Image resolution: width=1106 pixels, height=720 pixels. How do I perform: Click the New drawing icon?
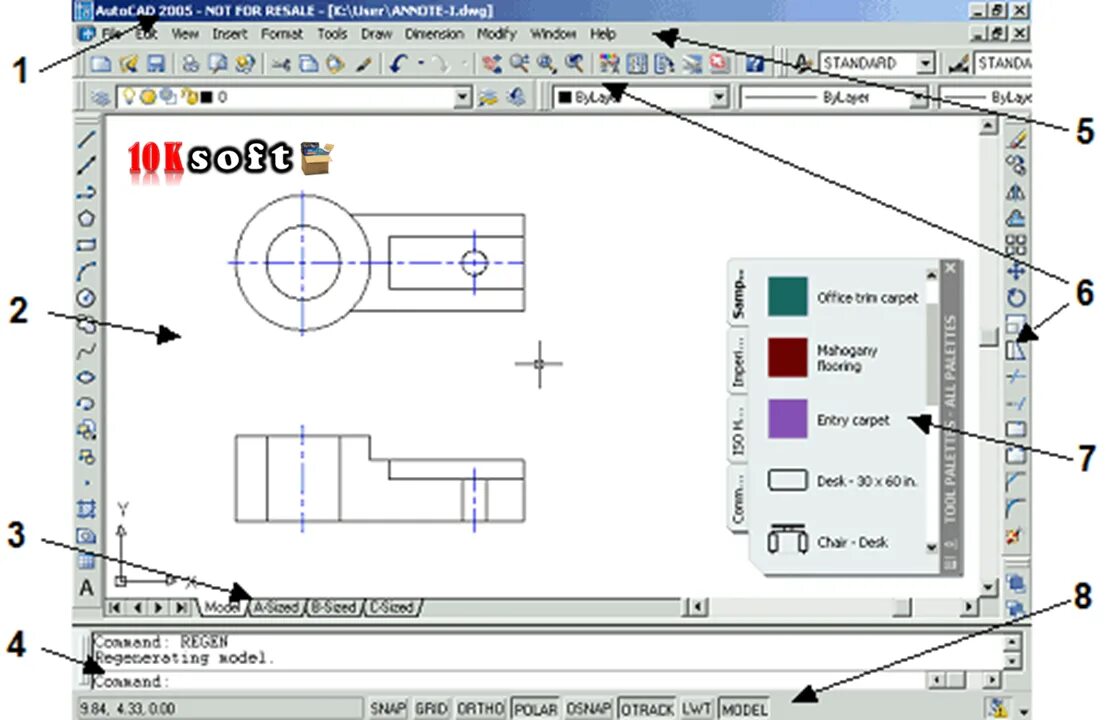pyautogui.click(x=101, y=64)
